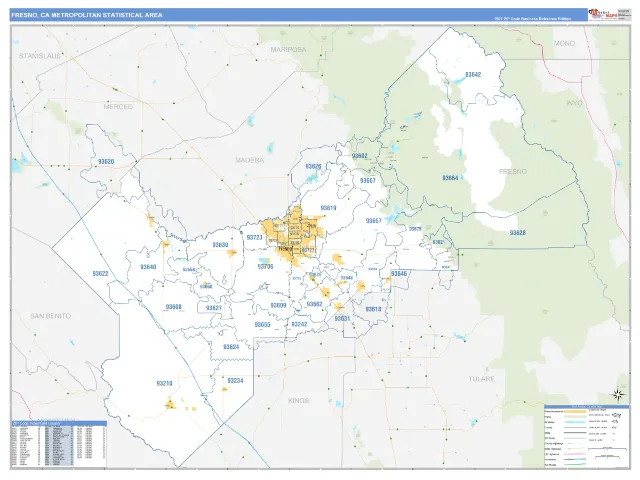Select the orange swatch in legend
The height and width of the screenshot is (480, 640).
[x=576, y=411]
